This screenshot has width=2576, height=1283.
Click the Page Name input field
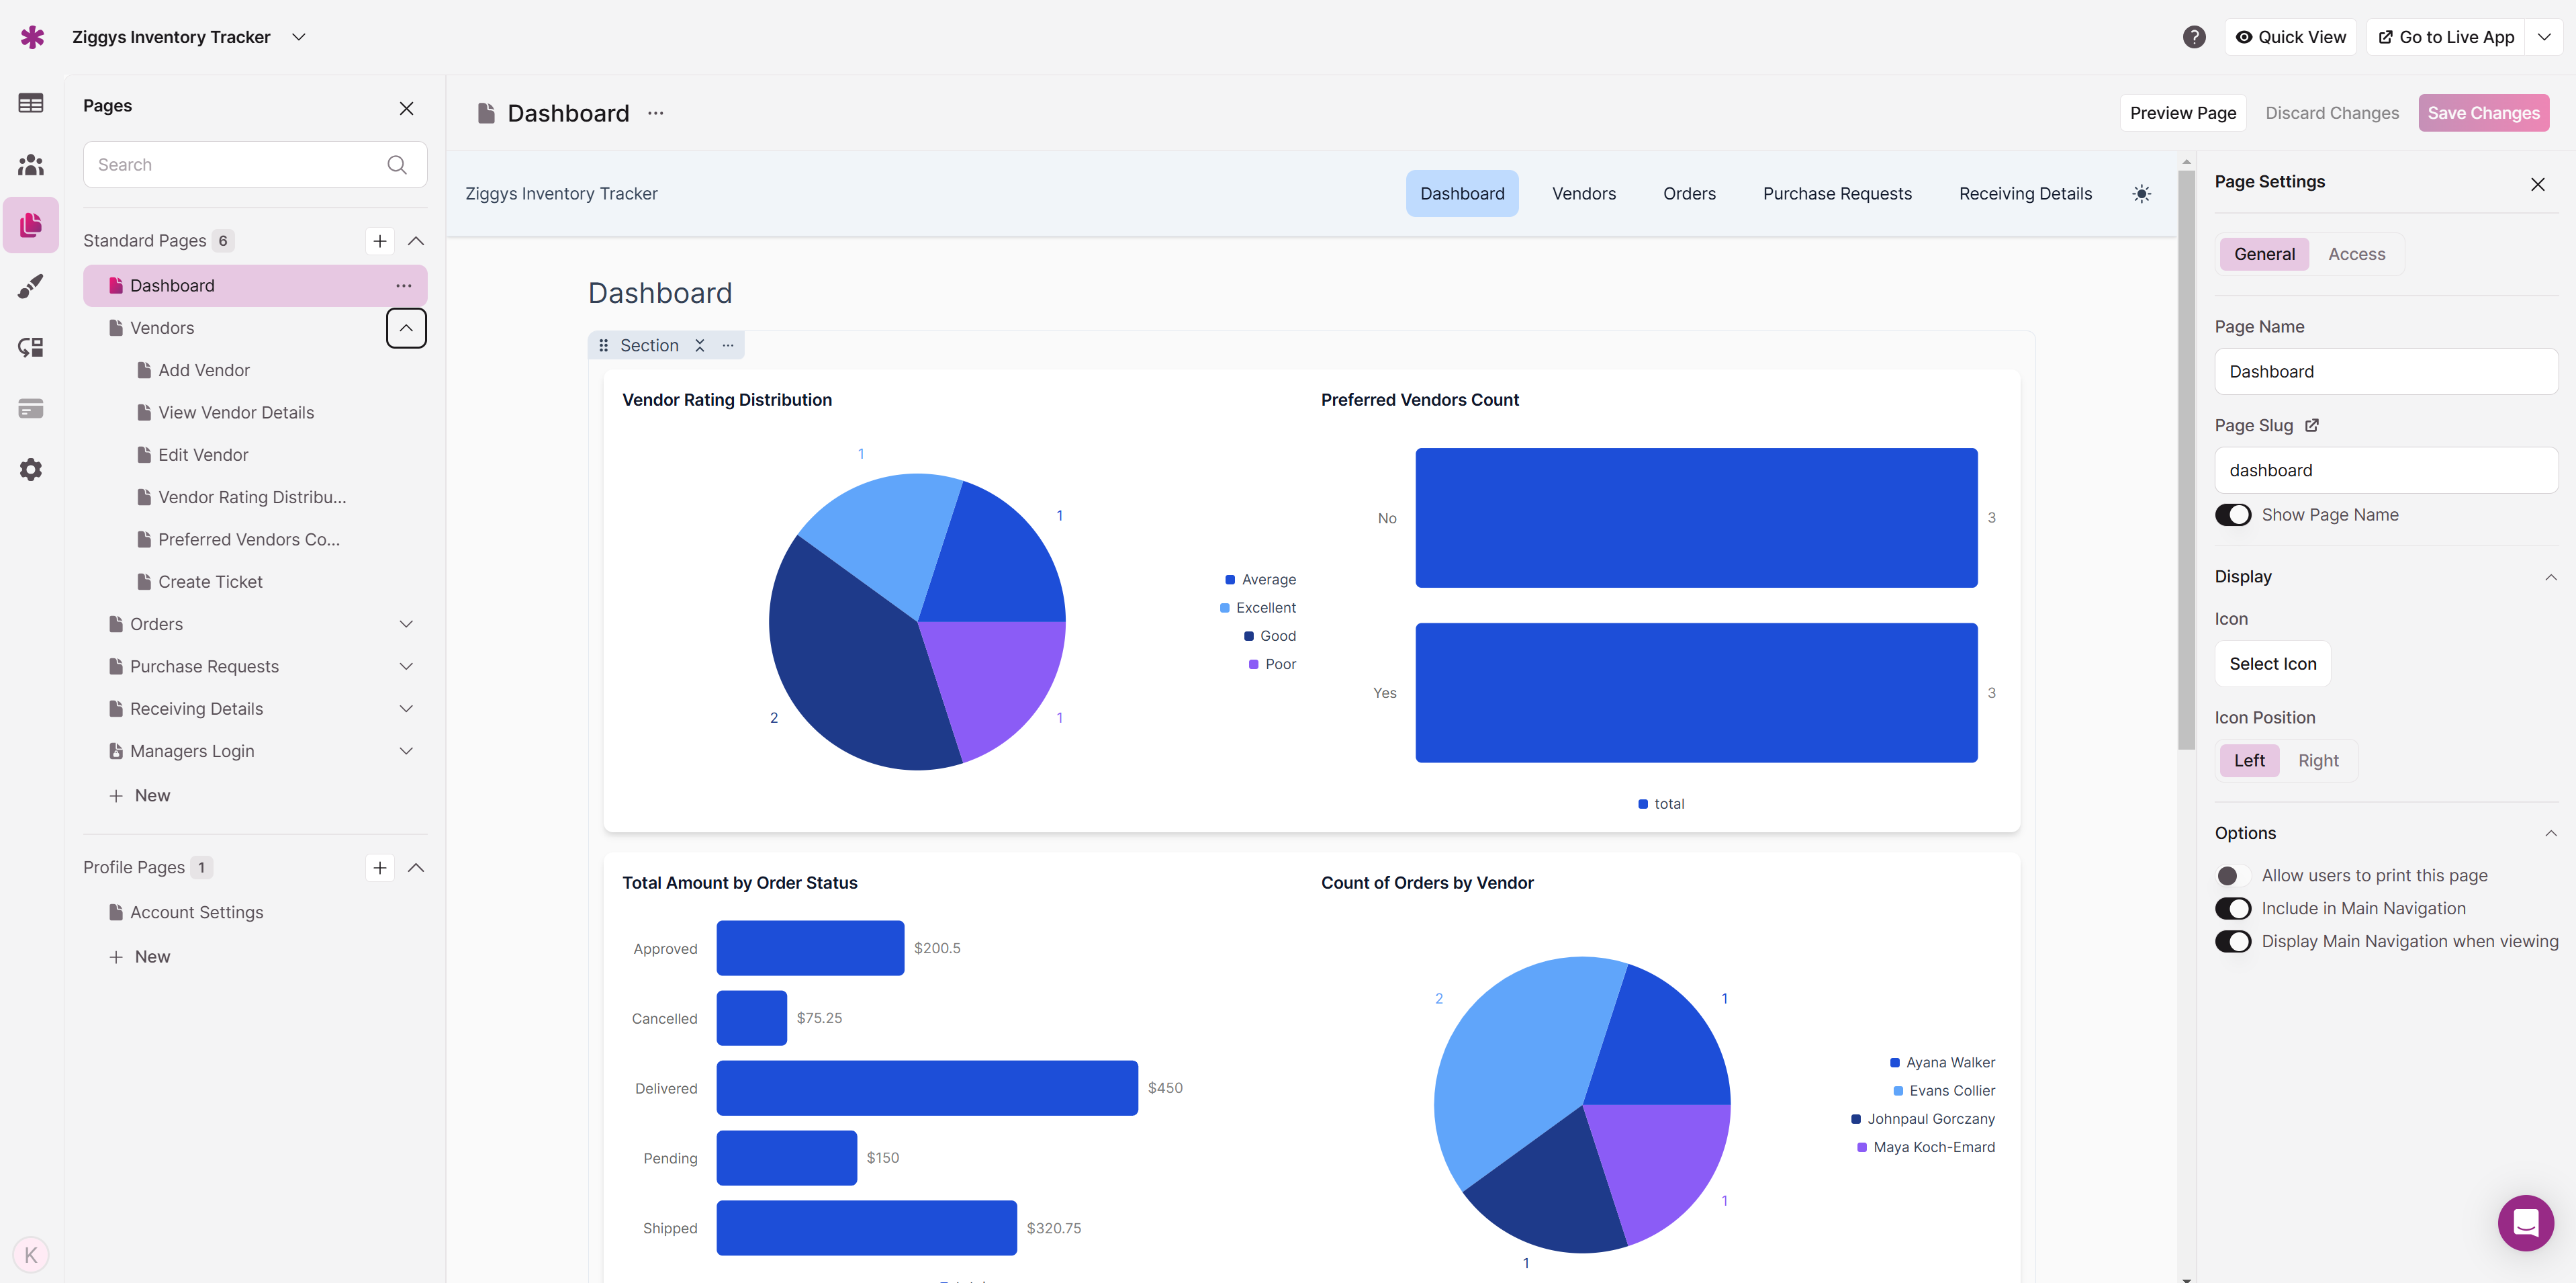[2386, 372]
